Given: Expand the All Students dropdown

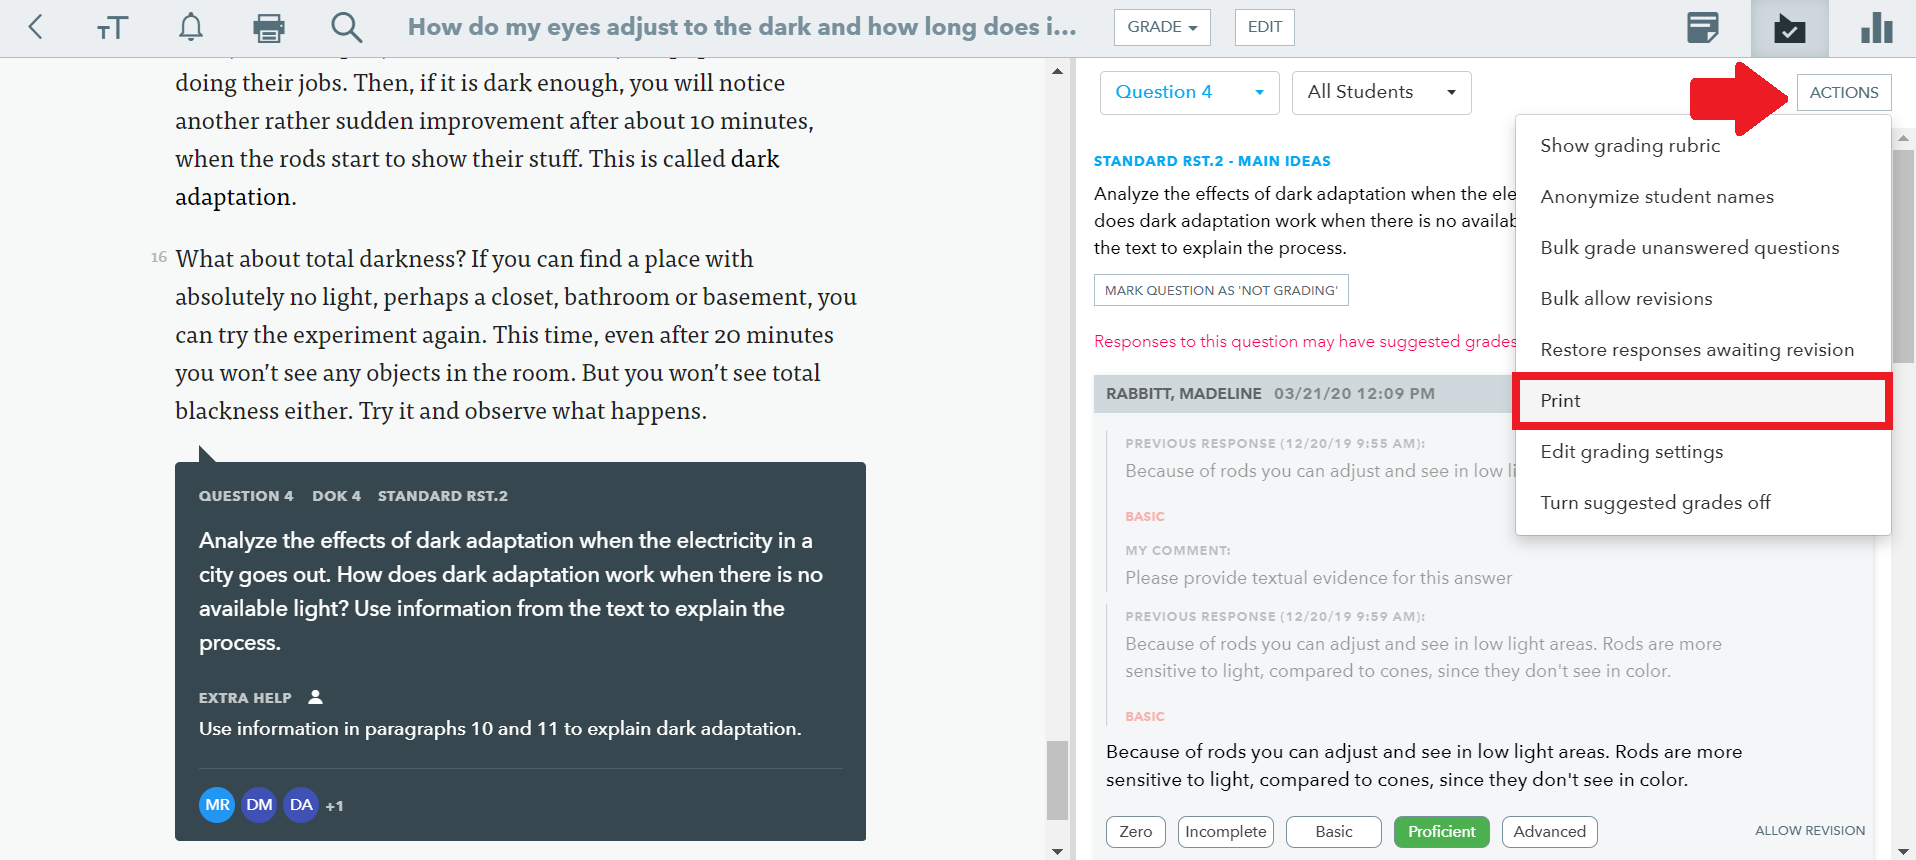Looking at the screenshot, I should pos(1381,93).
